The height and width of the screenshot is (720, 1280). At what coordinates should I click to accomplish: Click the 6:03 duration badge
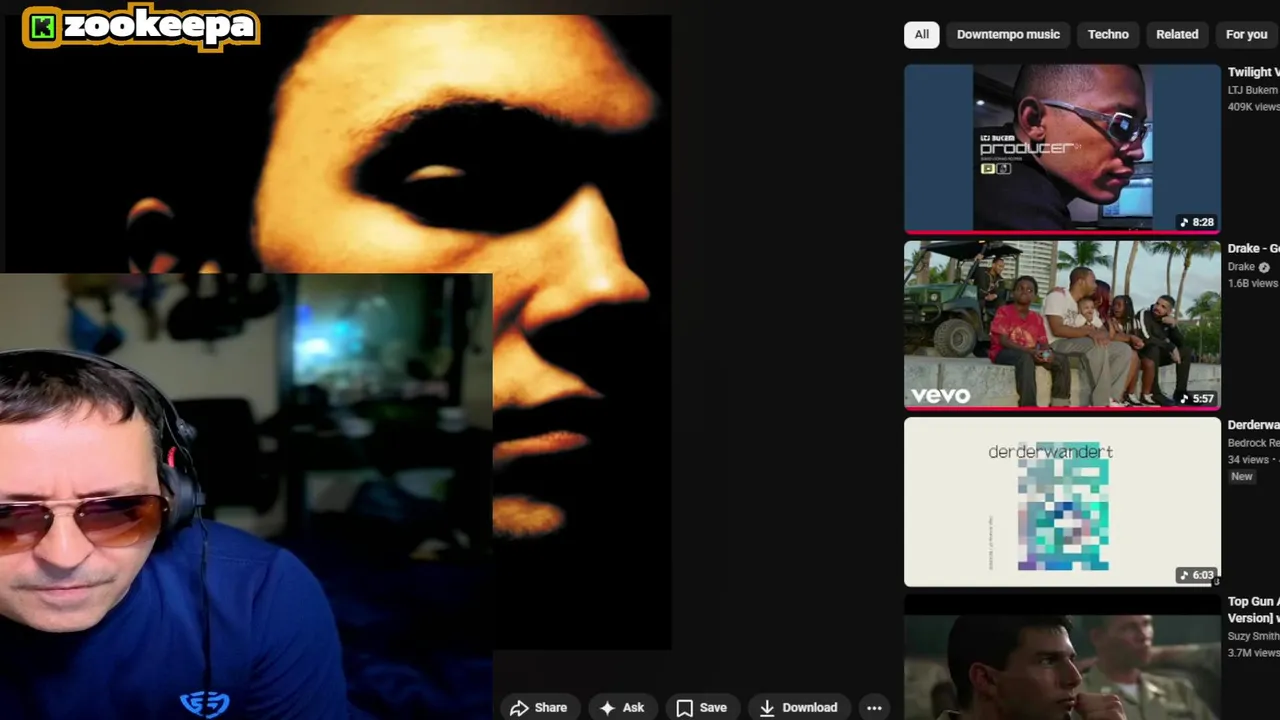(1197, 575)
